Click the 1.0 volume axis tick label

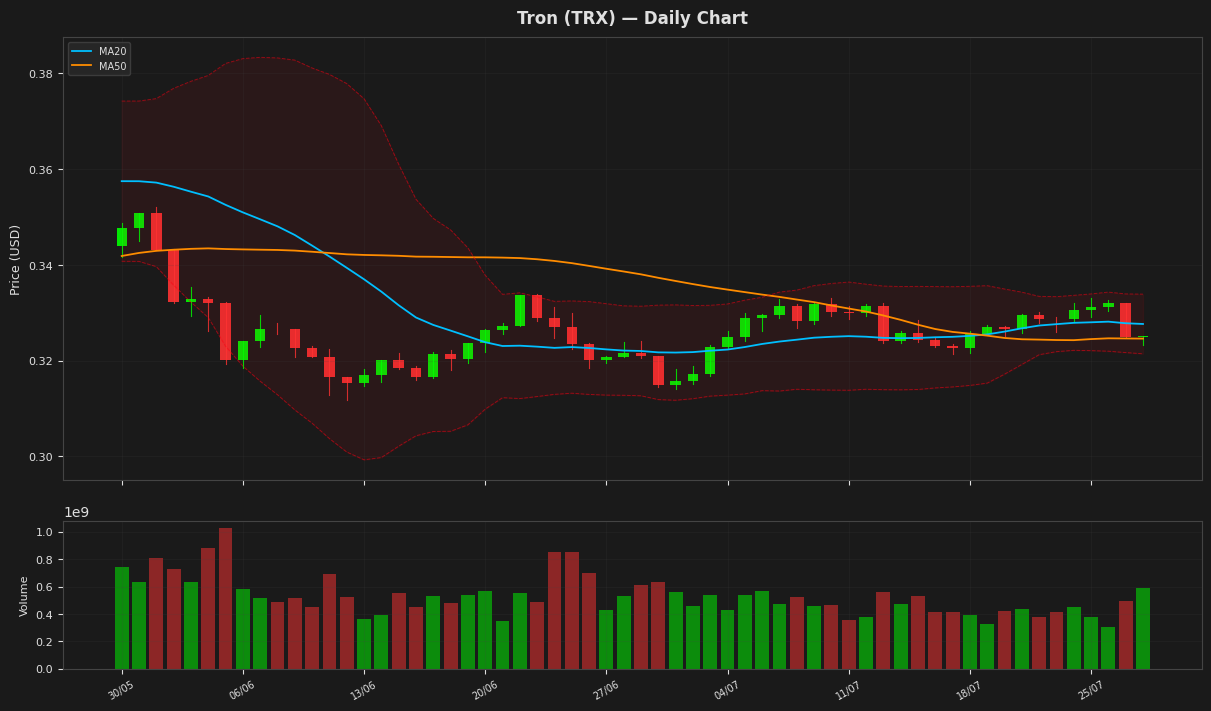pyautogui.click(x=46, y=532)
